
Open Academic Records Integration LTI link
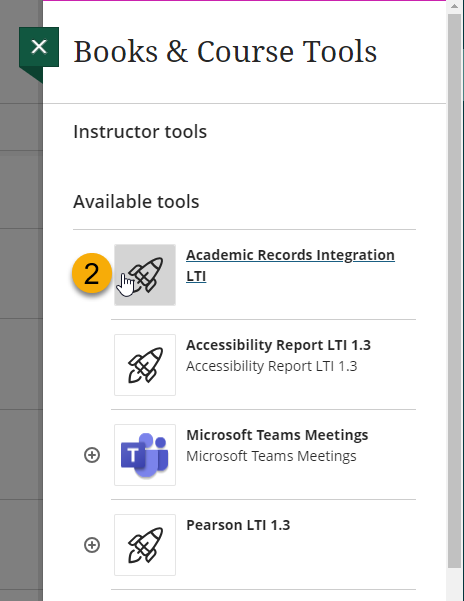click(x=290, y=265)
